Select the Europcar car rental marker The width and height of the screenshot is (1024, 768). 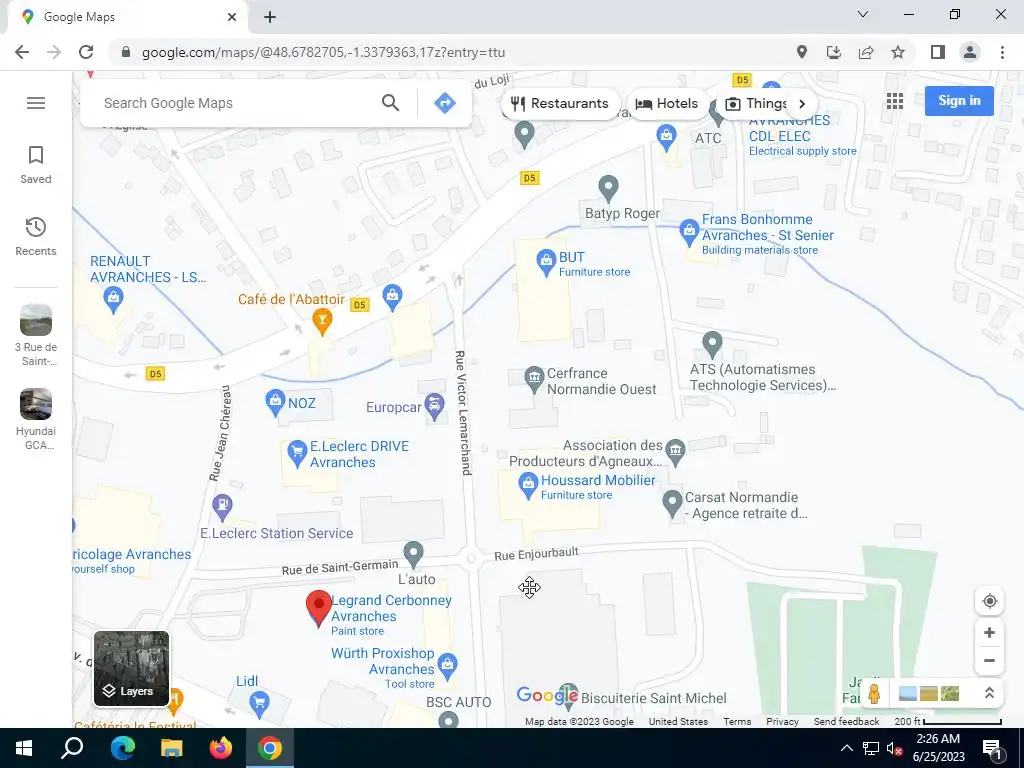tap(434, 407)
